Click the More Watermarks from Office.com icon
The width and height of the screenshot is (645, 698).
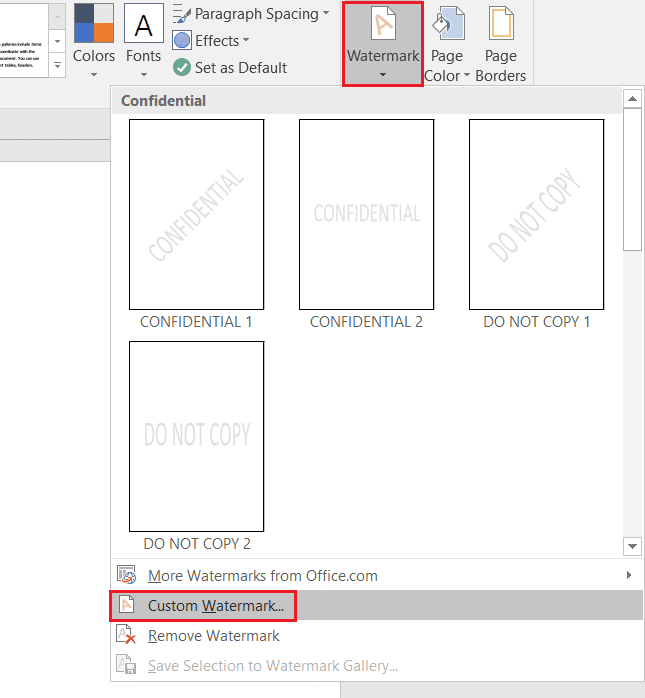pyautogui.click(x=126, y=575)
